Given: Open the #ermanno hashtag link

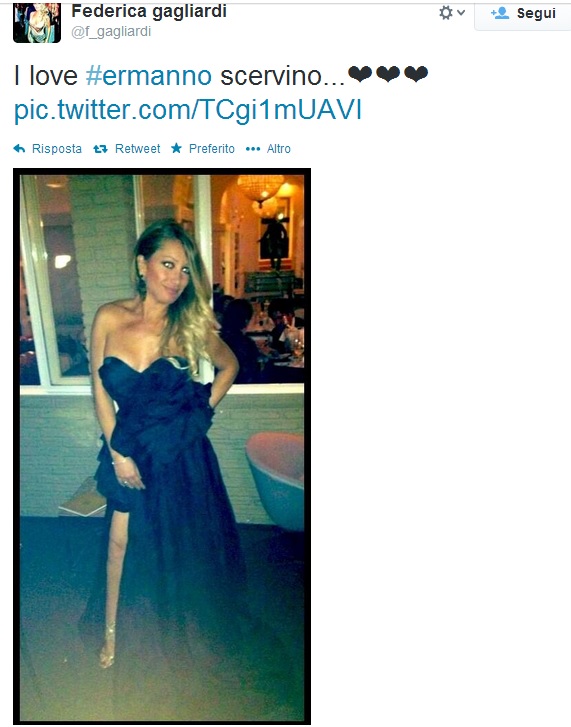Looking at the screenshot, I should coord(149,76).
